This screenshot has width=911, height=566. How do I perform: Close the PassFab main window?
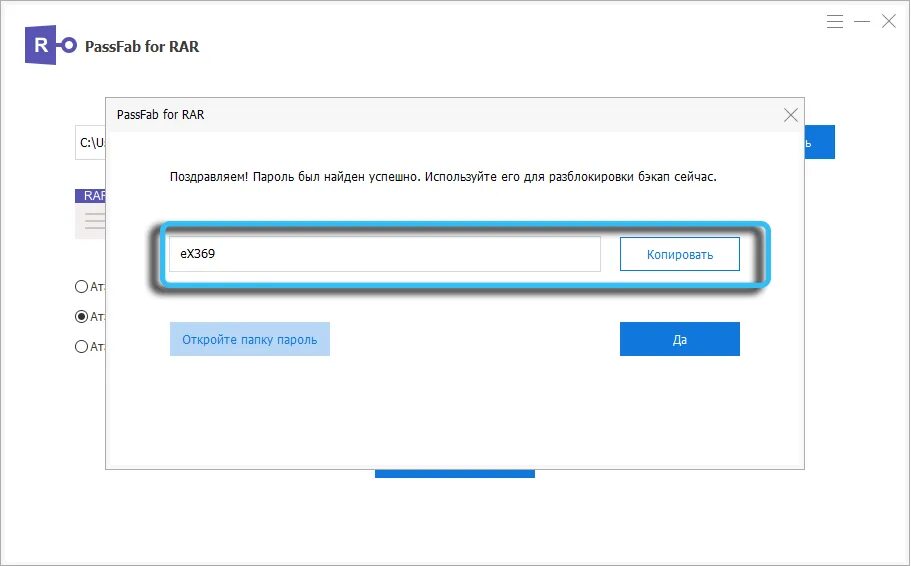888,22
